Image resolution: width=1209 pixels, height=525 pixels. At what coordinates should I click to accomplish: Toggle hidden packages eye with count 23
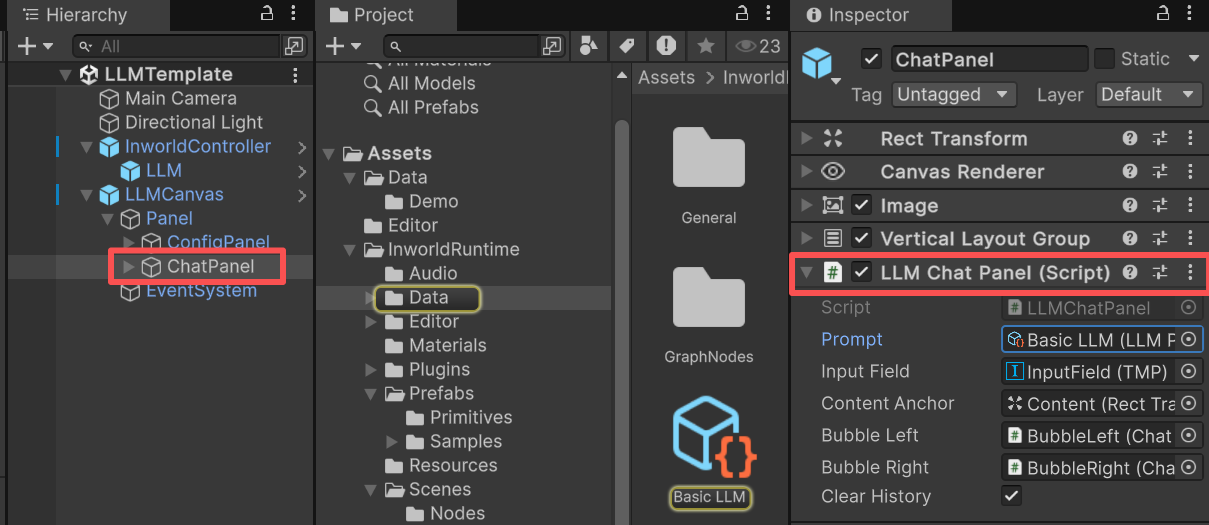[757, 46]
